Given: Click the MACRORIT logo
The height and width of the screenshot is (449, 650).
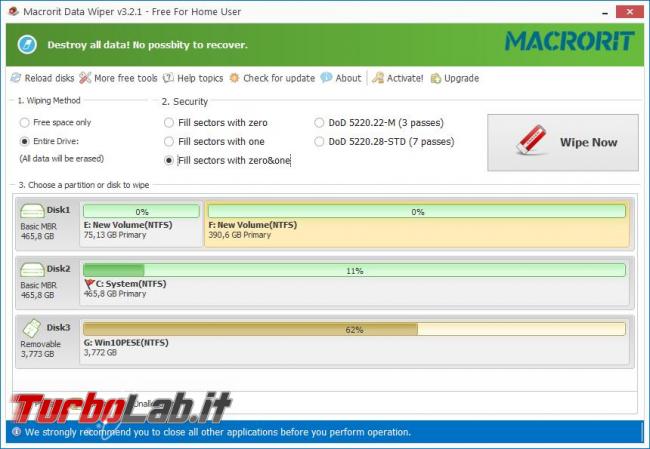Looking at the screenshot, I should [x=570, y=41].
